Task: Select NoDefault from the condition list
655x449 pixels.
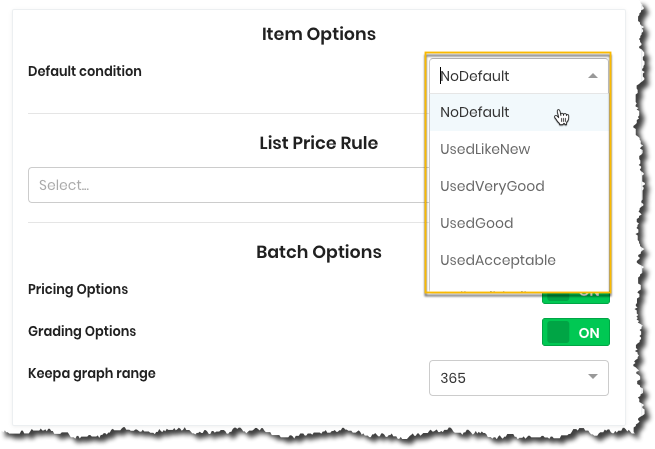Action: point(519,112)
